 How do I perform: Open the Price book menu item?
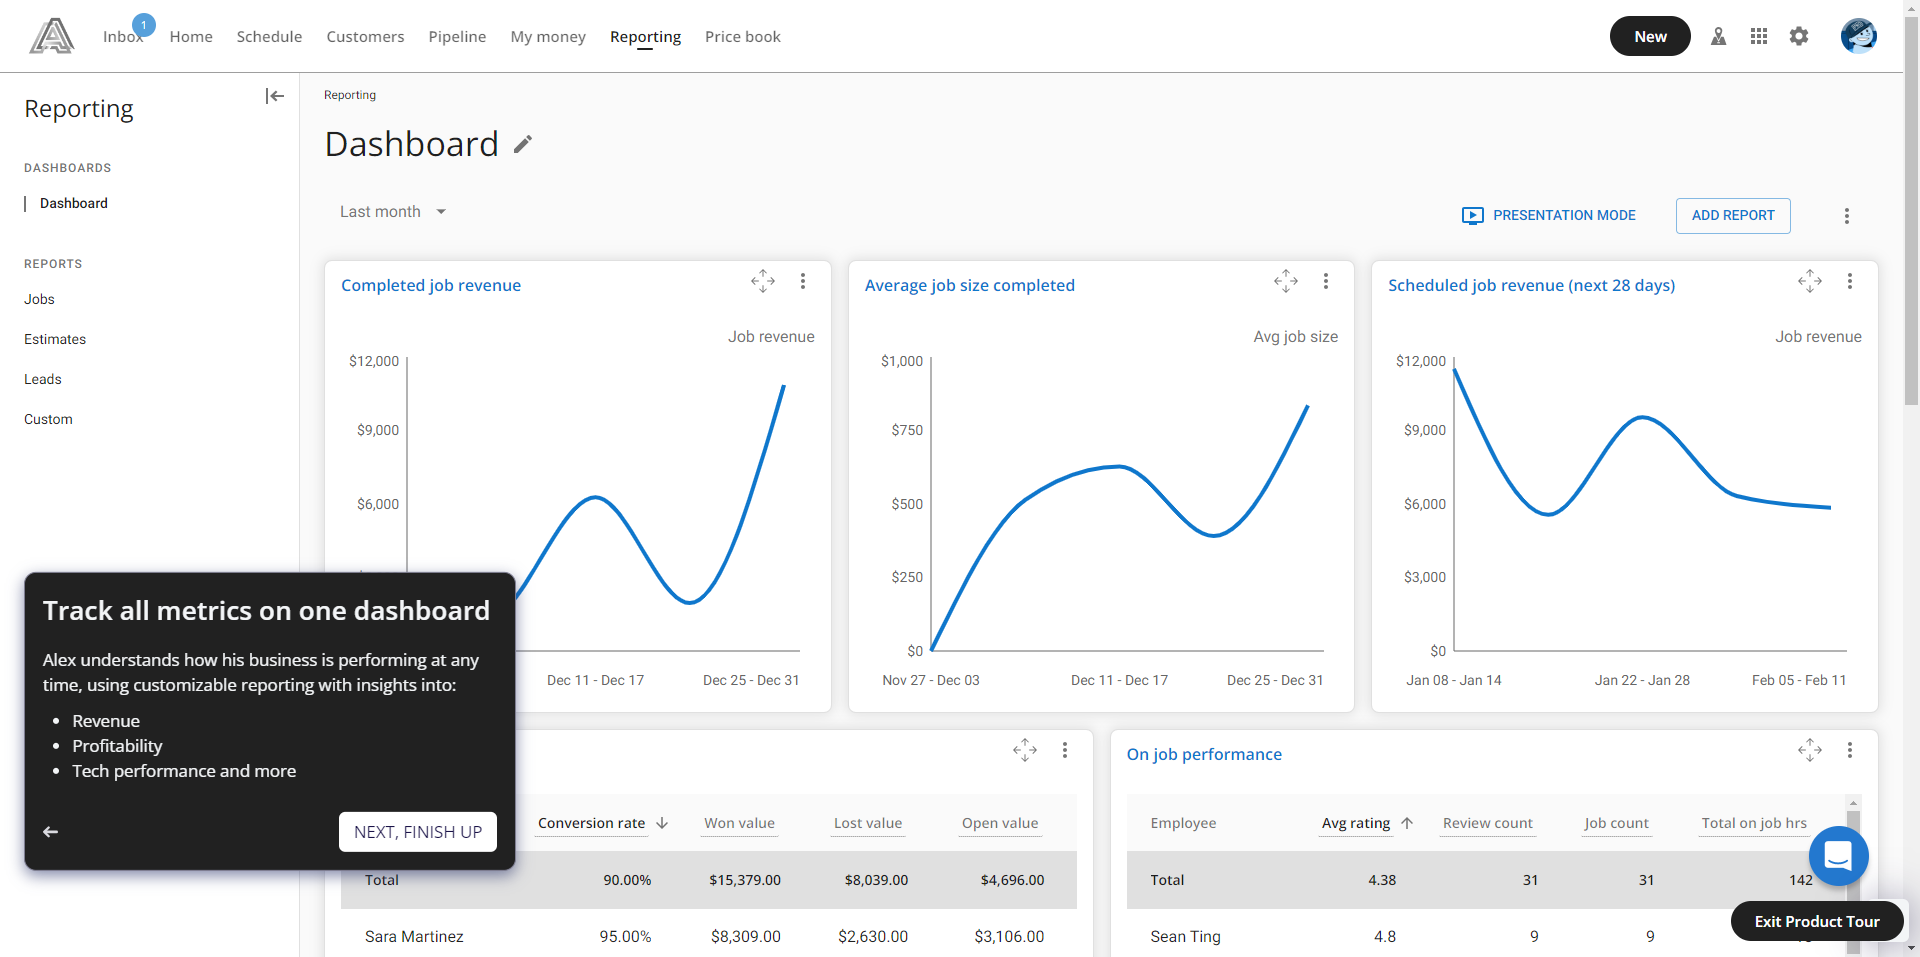742,36
